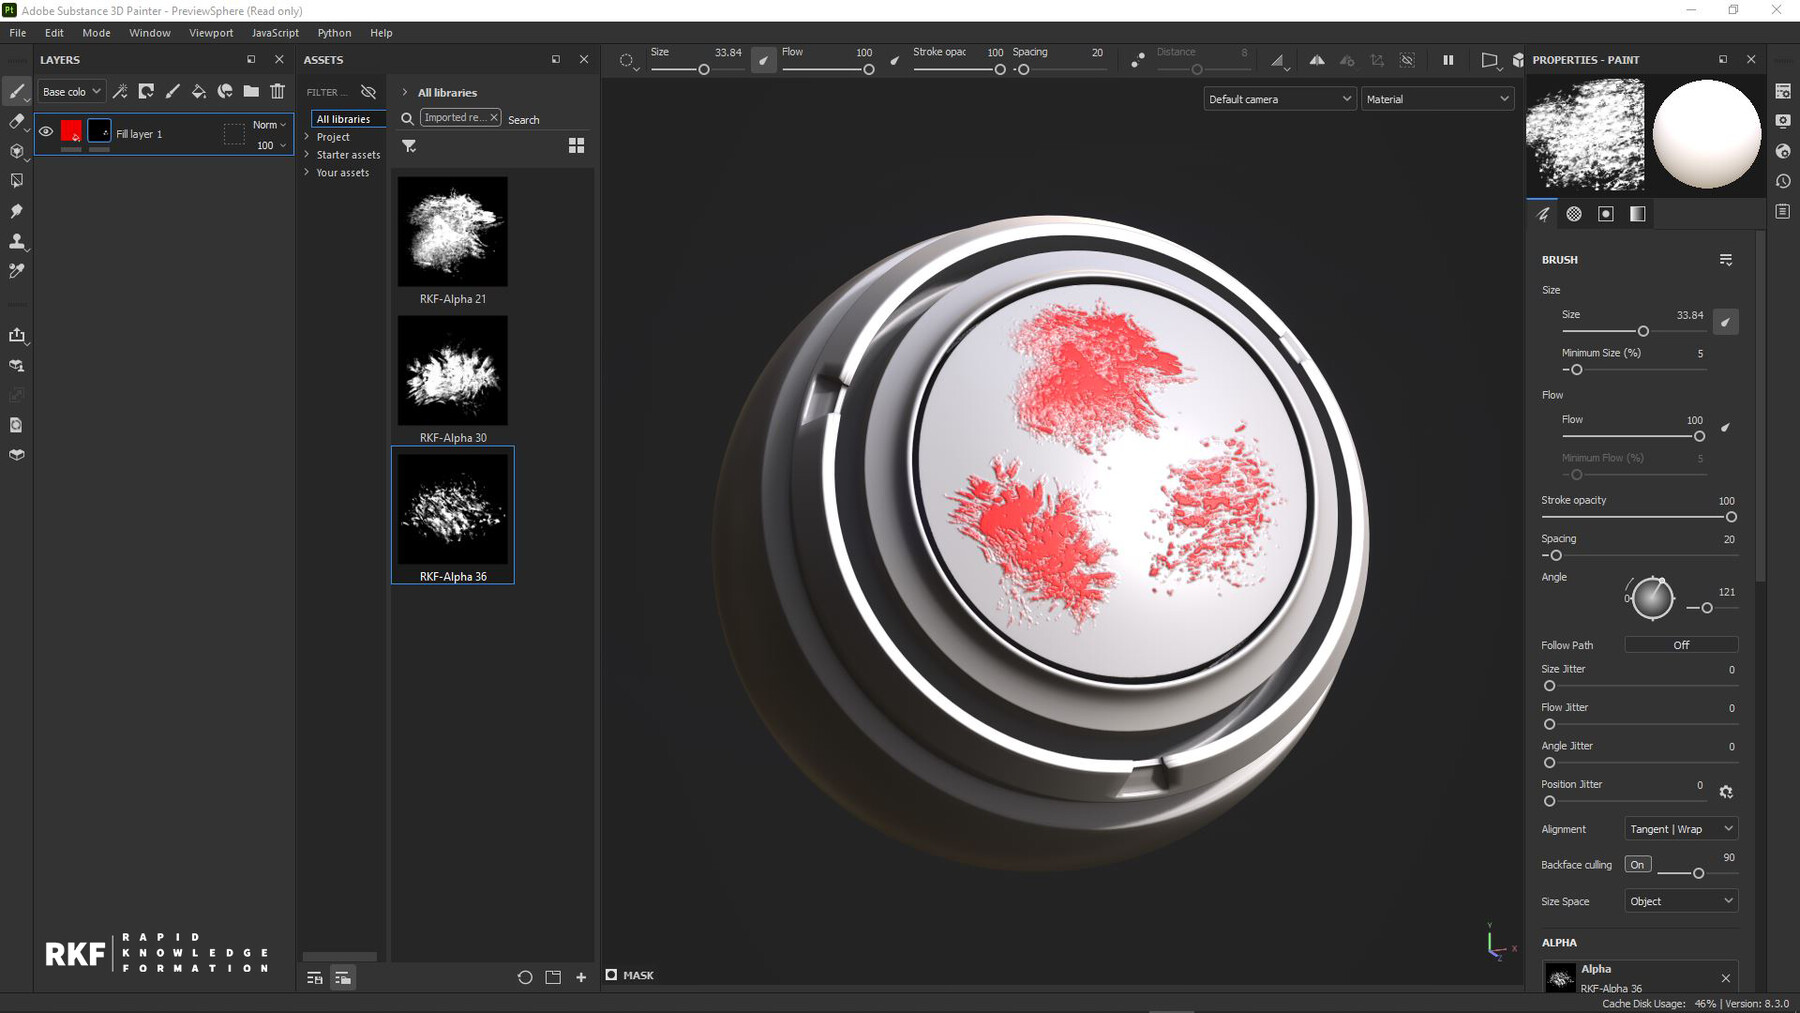
Task: Open the Default camera dropdown
Action: [x=1279, y=98]
